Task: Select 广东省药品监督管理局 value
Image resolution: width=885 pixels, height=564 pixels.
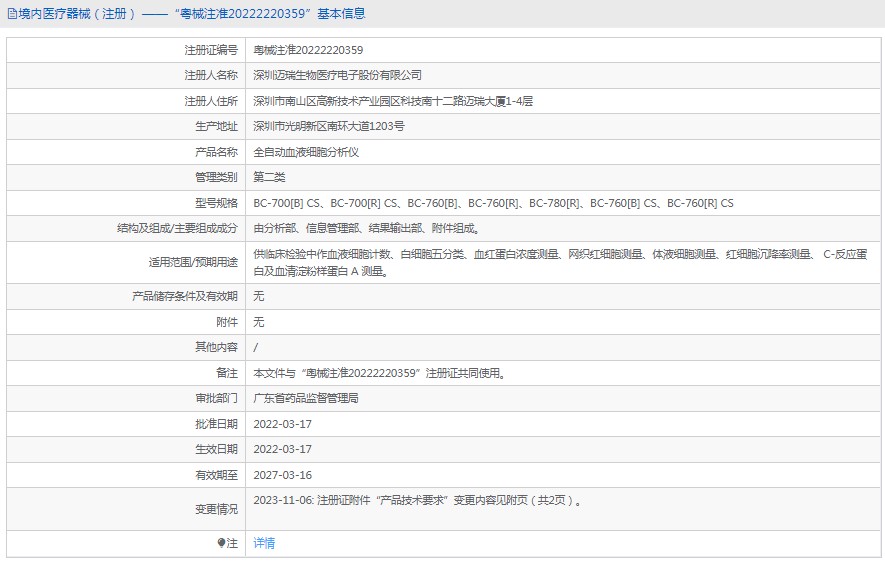Action: [306, 399]
